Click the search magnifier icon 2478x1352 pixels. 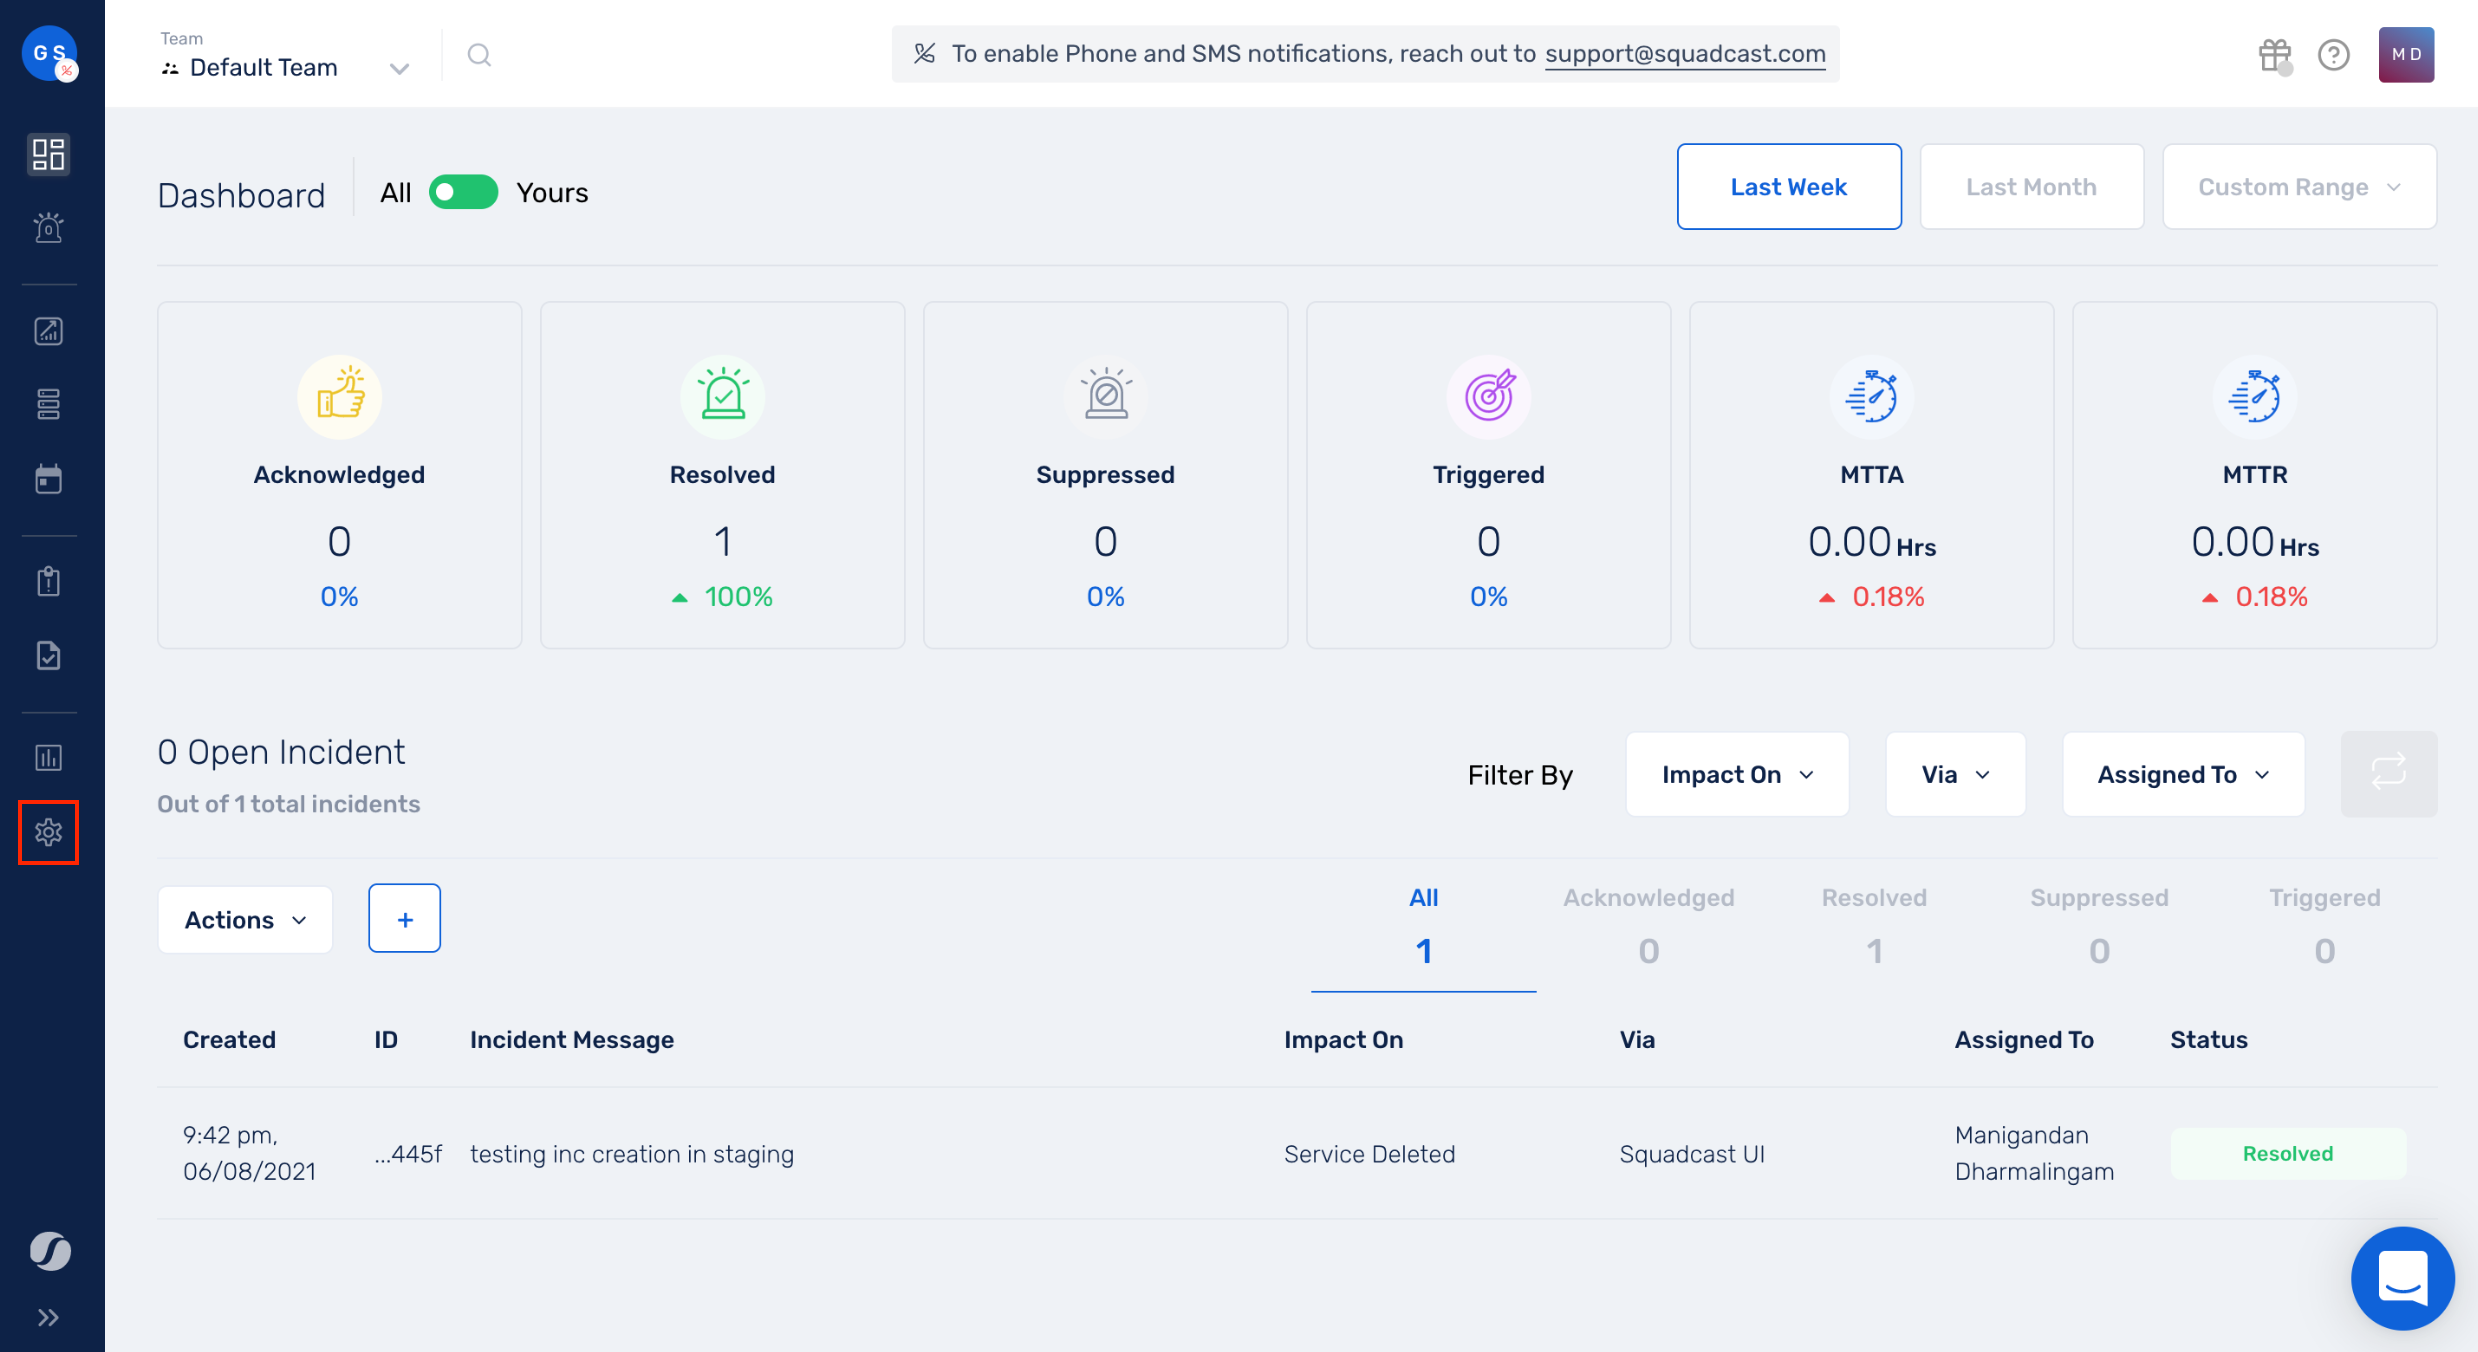479,54
